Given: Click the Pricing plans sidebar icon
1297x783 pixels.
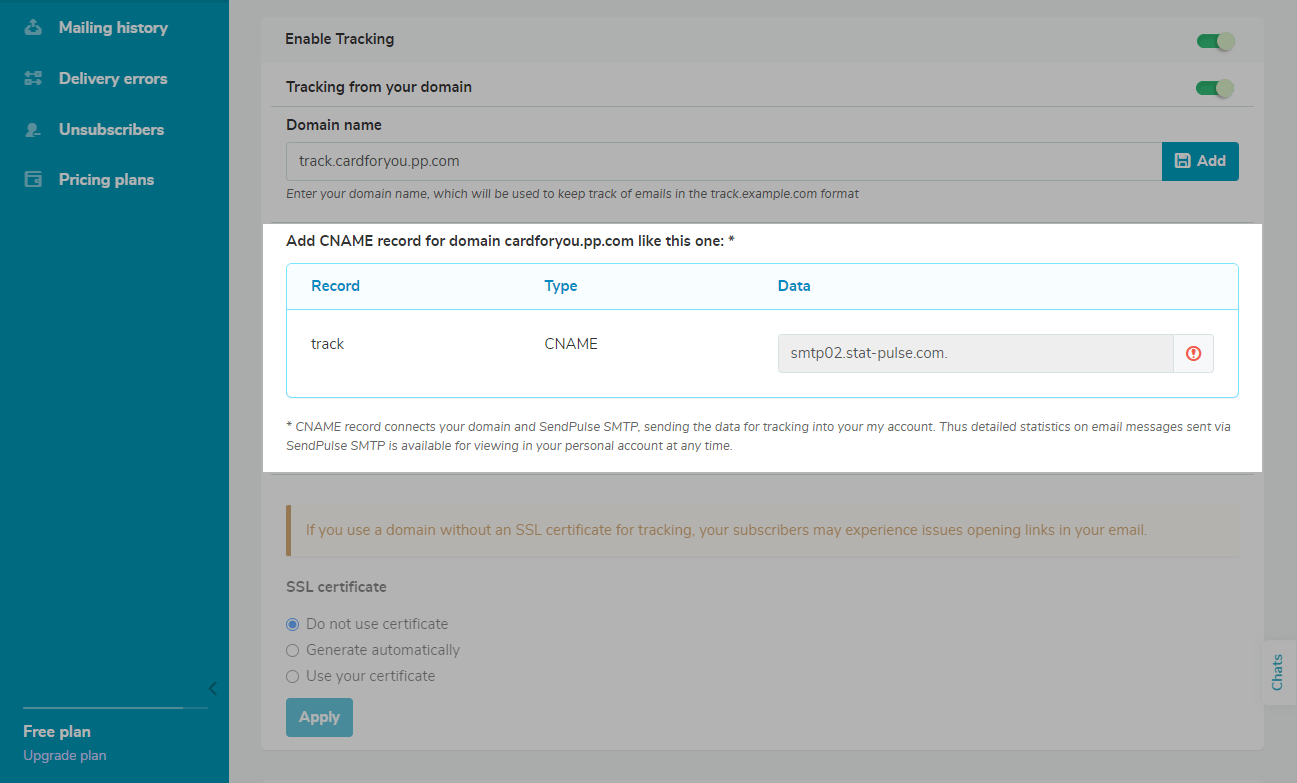Looking at the screenshot, I should pyautogui.click(x=33, y=180).
